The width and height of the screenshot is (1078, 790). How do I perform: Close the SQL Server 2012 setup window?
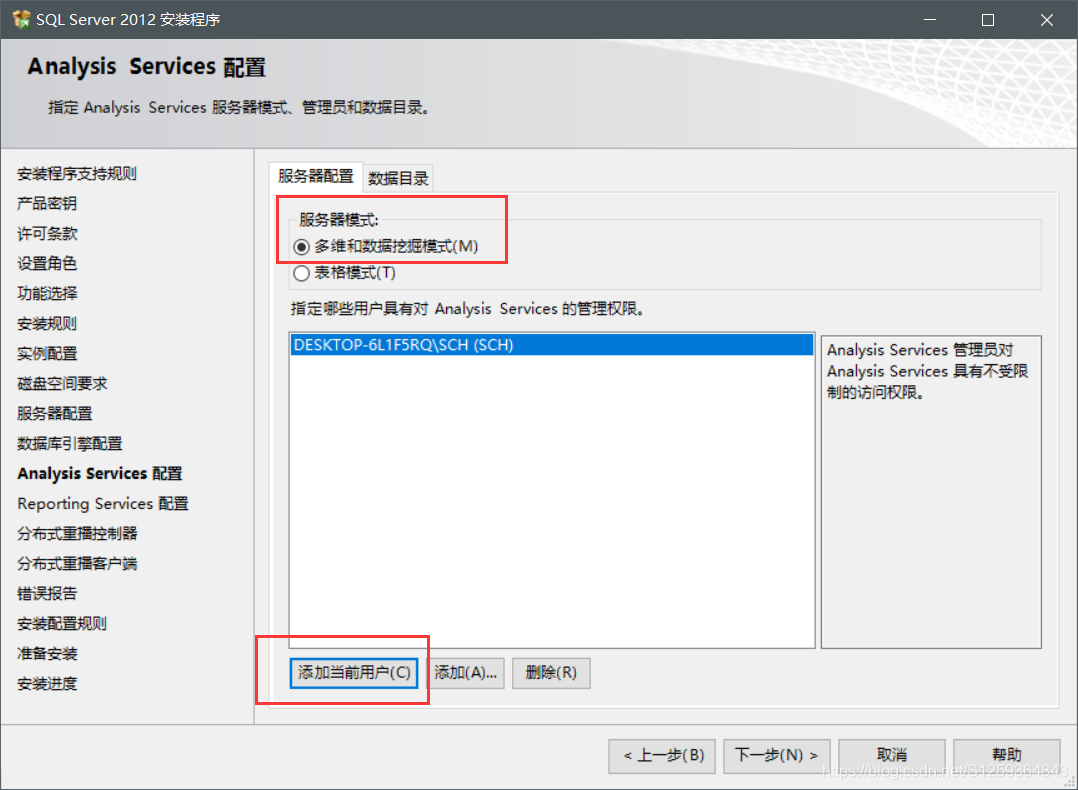tap(1046, 20)
